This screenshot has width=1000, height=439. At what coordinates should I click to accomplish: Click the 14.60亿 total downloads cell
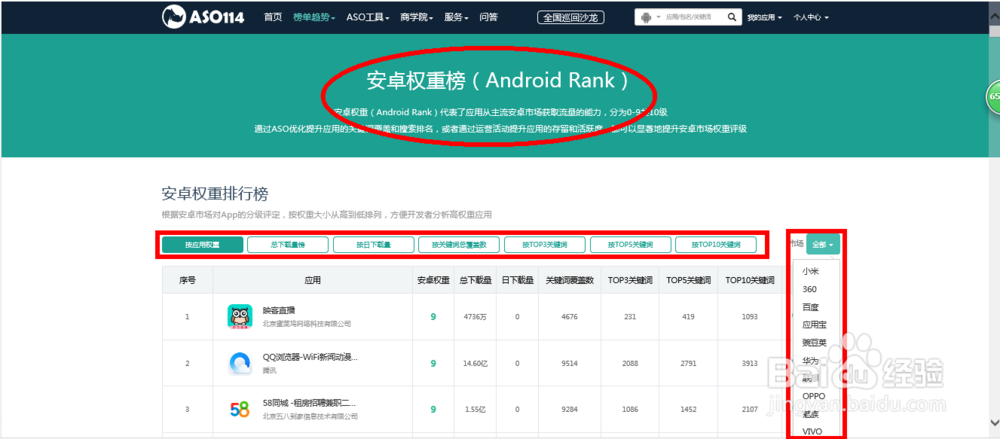(475, 363)
